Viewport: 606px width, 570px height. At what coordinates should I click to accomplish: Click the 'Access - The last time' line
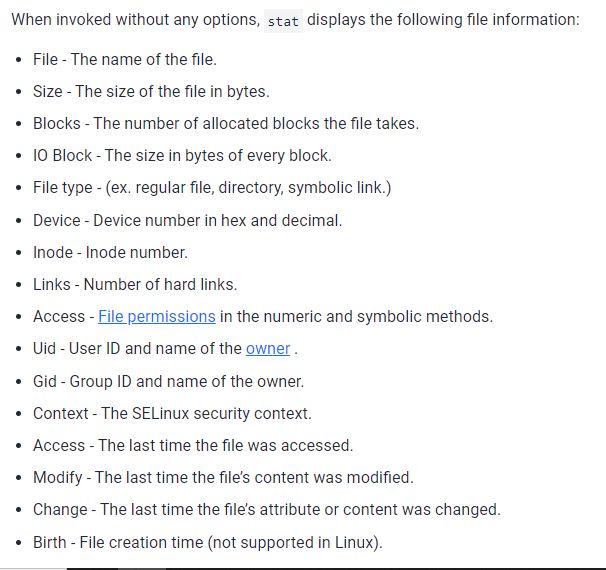(x=193, y=445)
